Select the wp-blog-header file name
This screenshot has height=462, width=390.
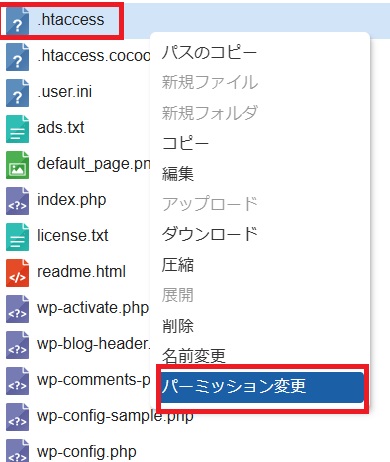94,344
